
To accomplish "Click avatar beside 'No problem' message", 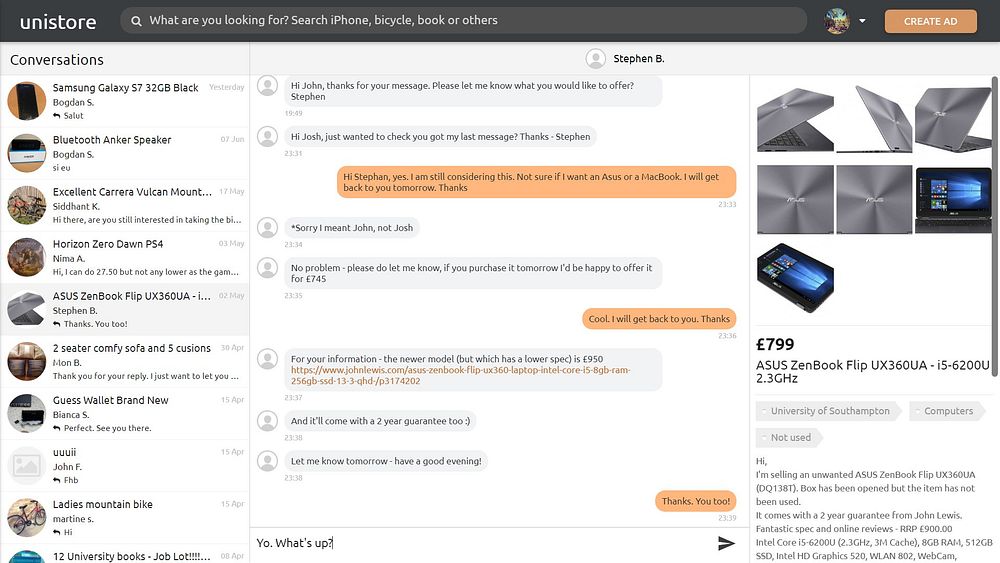I will click(267, 268).
